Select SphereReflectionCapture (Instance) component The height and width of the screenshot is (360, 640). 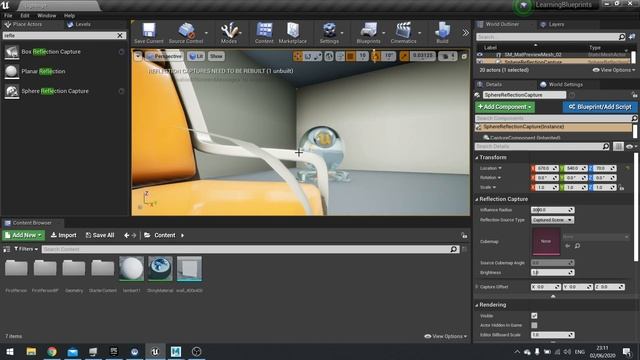pos(553,127)
